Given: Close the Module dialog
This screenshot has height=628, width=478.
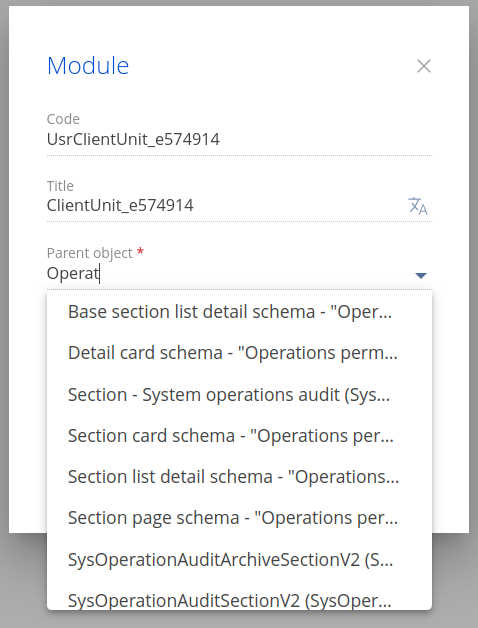Looking at the screenshot, I should 424,66.
